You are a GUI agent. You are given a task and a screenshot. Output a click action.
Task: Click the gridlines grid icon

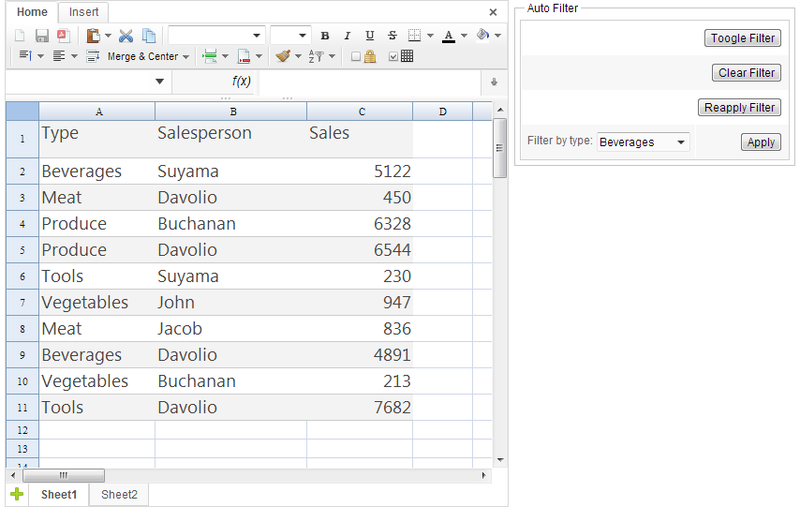[407, 56]
